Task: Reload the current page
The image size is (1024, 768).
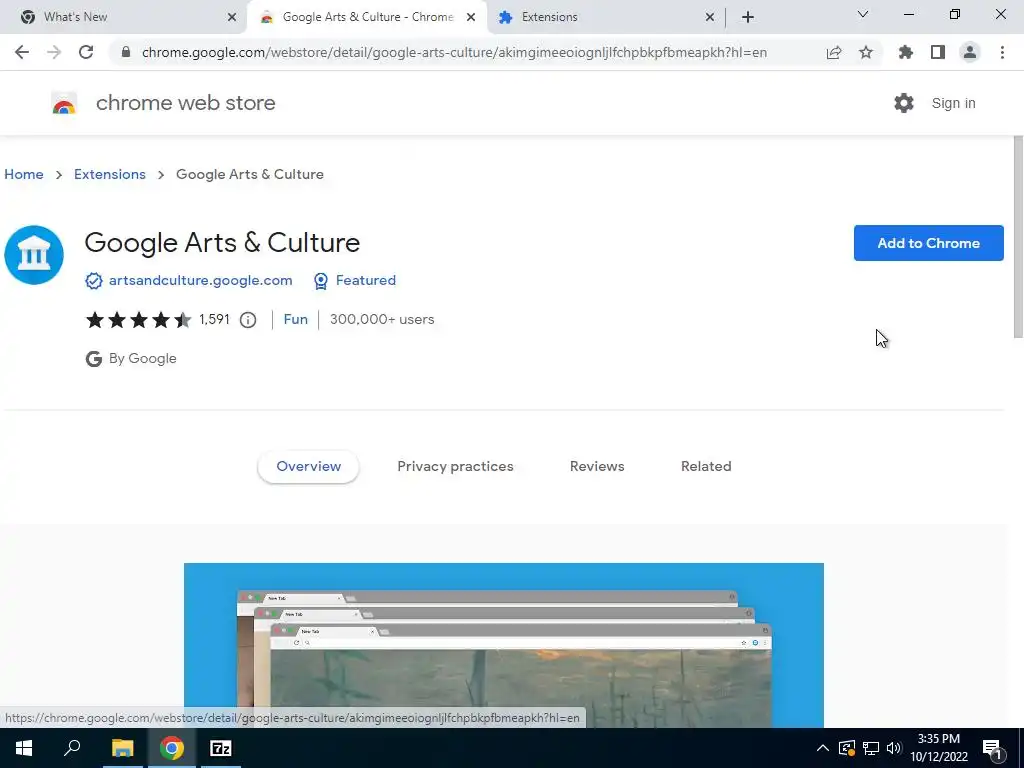Action: coord(86,52)
